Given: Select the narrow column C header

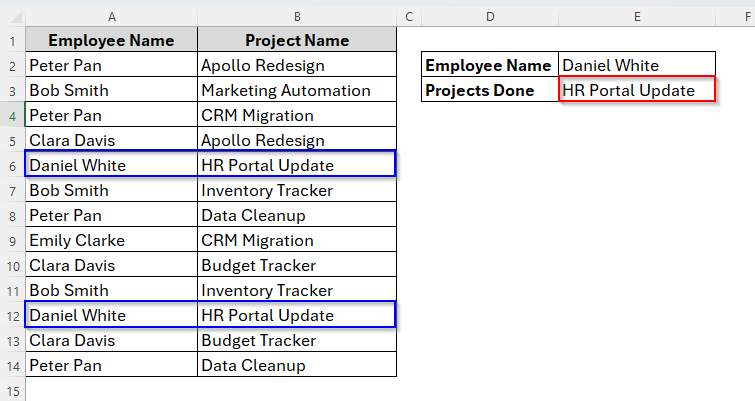Looking at the screenshot, I should [x=409, y=17].
